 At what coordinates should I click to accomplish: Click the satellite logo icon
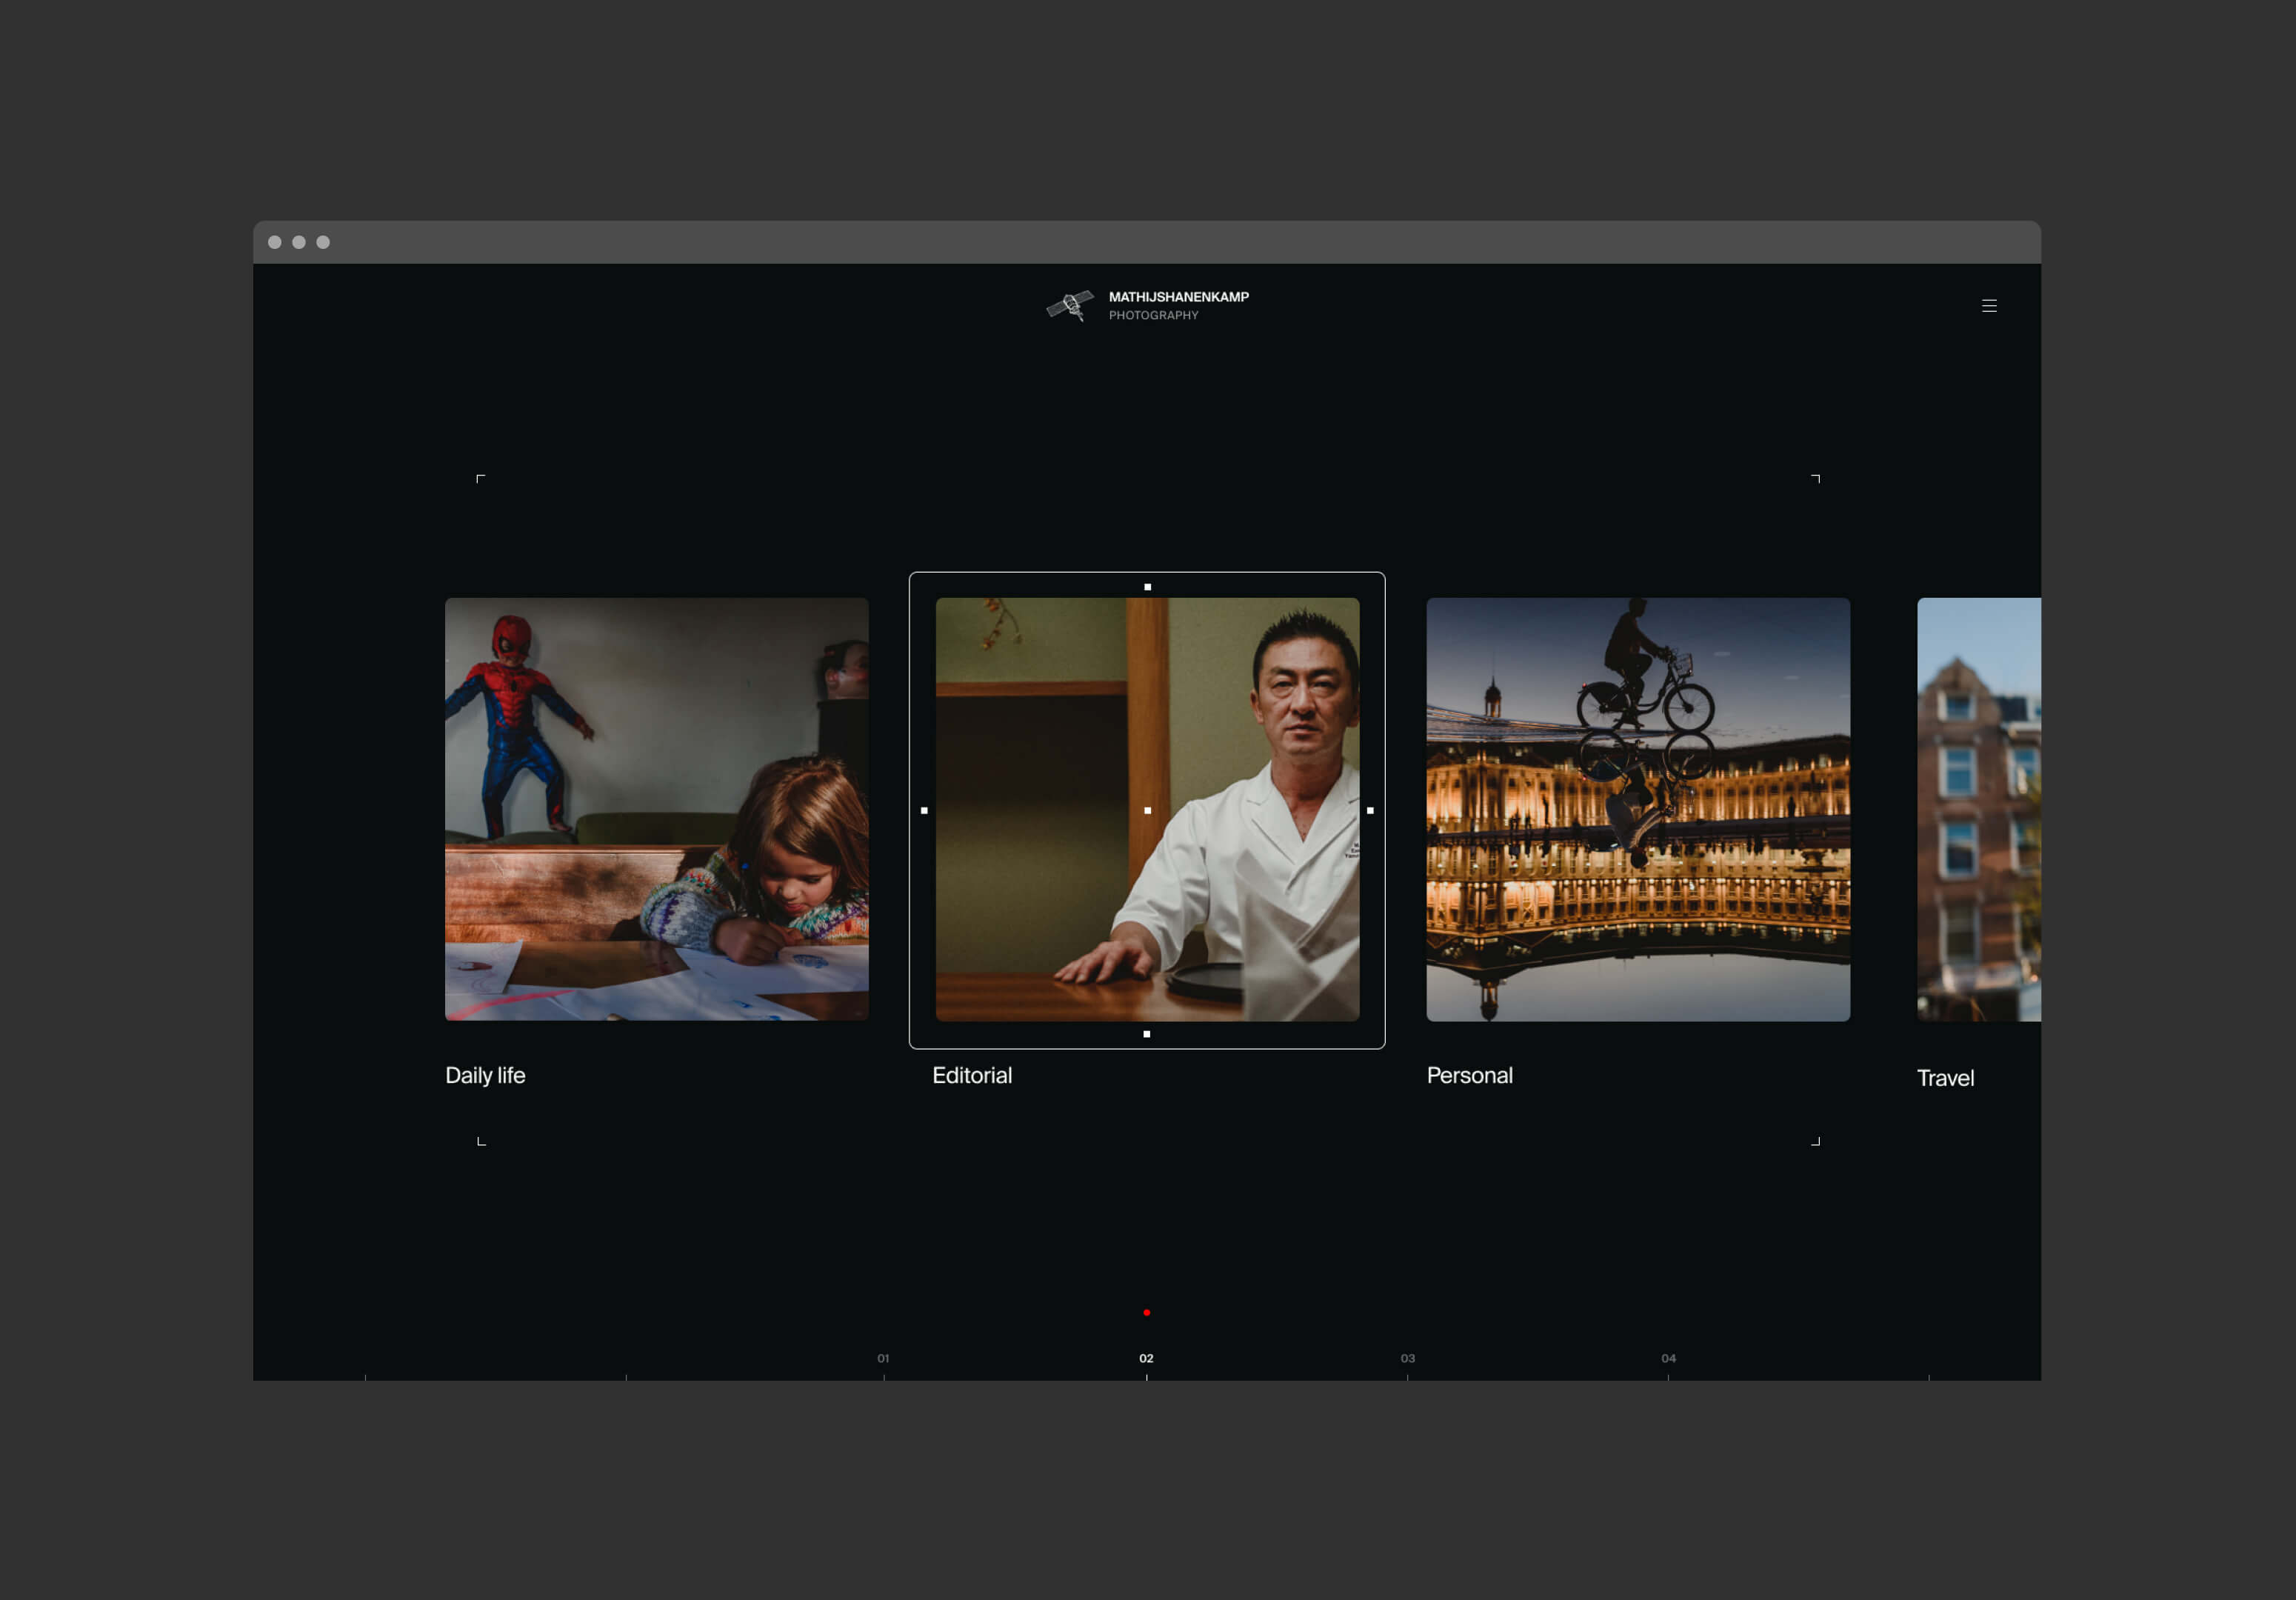(1070, 305)
